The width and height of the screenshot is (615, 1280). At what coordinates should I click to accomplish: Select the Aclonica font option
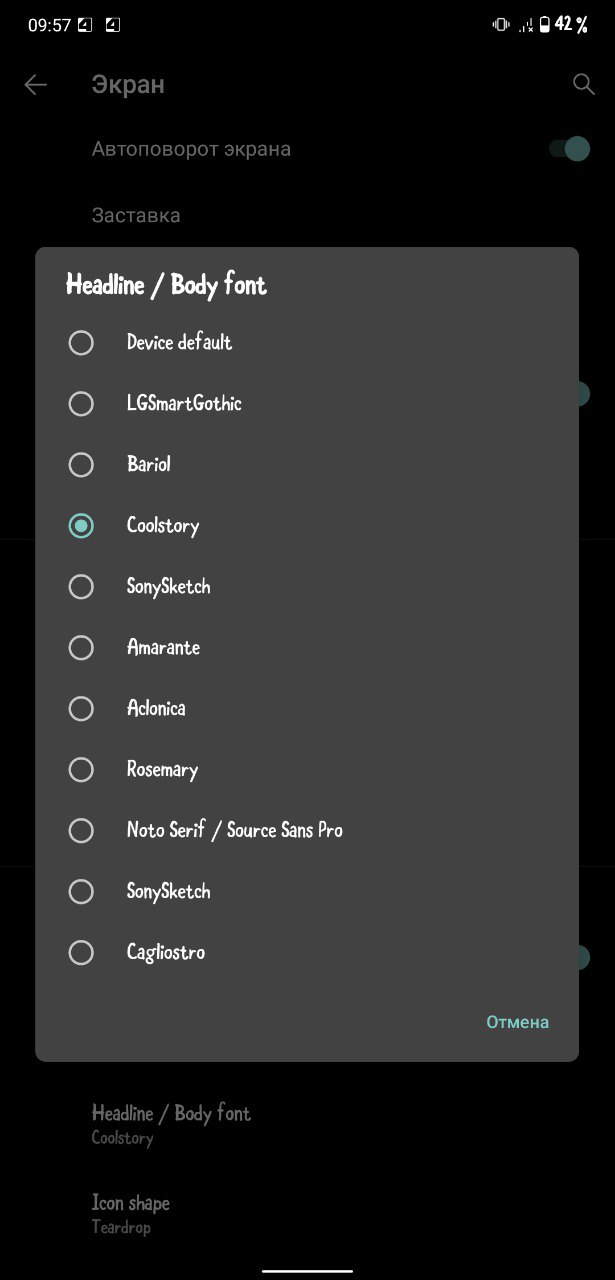307,709
